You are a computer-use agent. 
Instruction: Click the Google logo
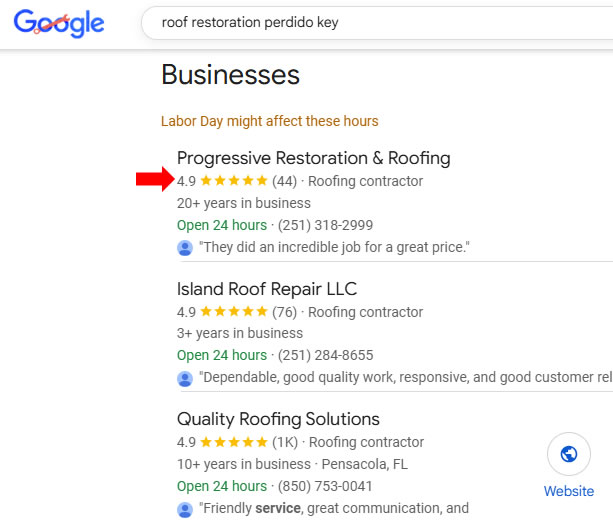pos(59,23)
